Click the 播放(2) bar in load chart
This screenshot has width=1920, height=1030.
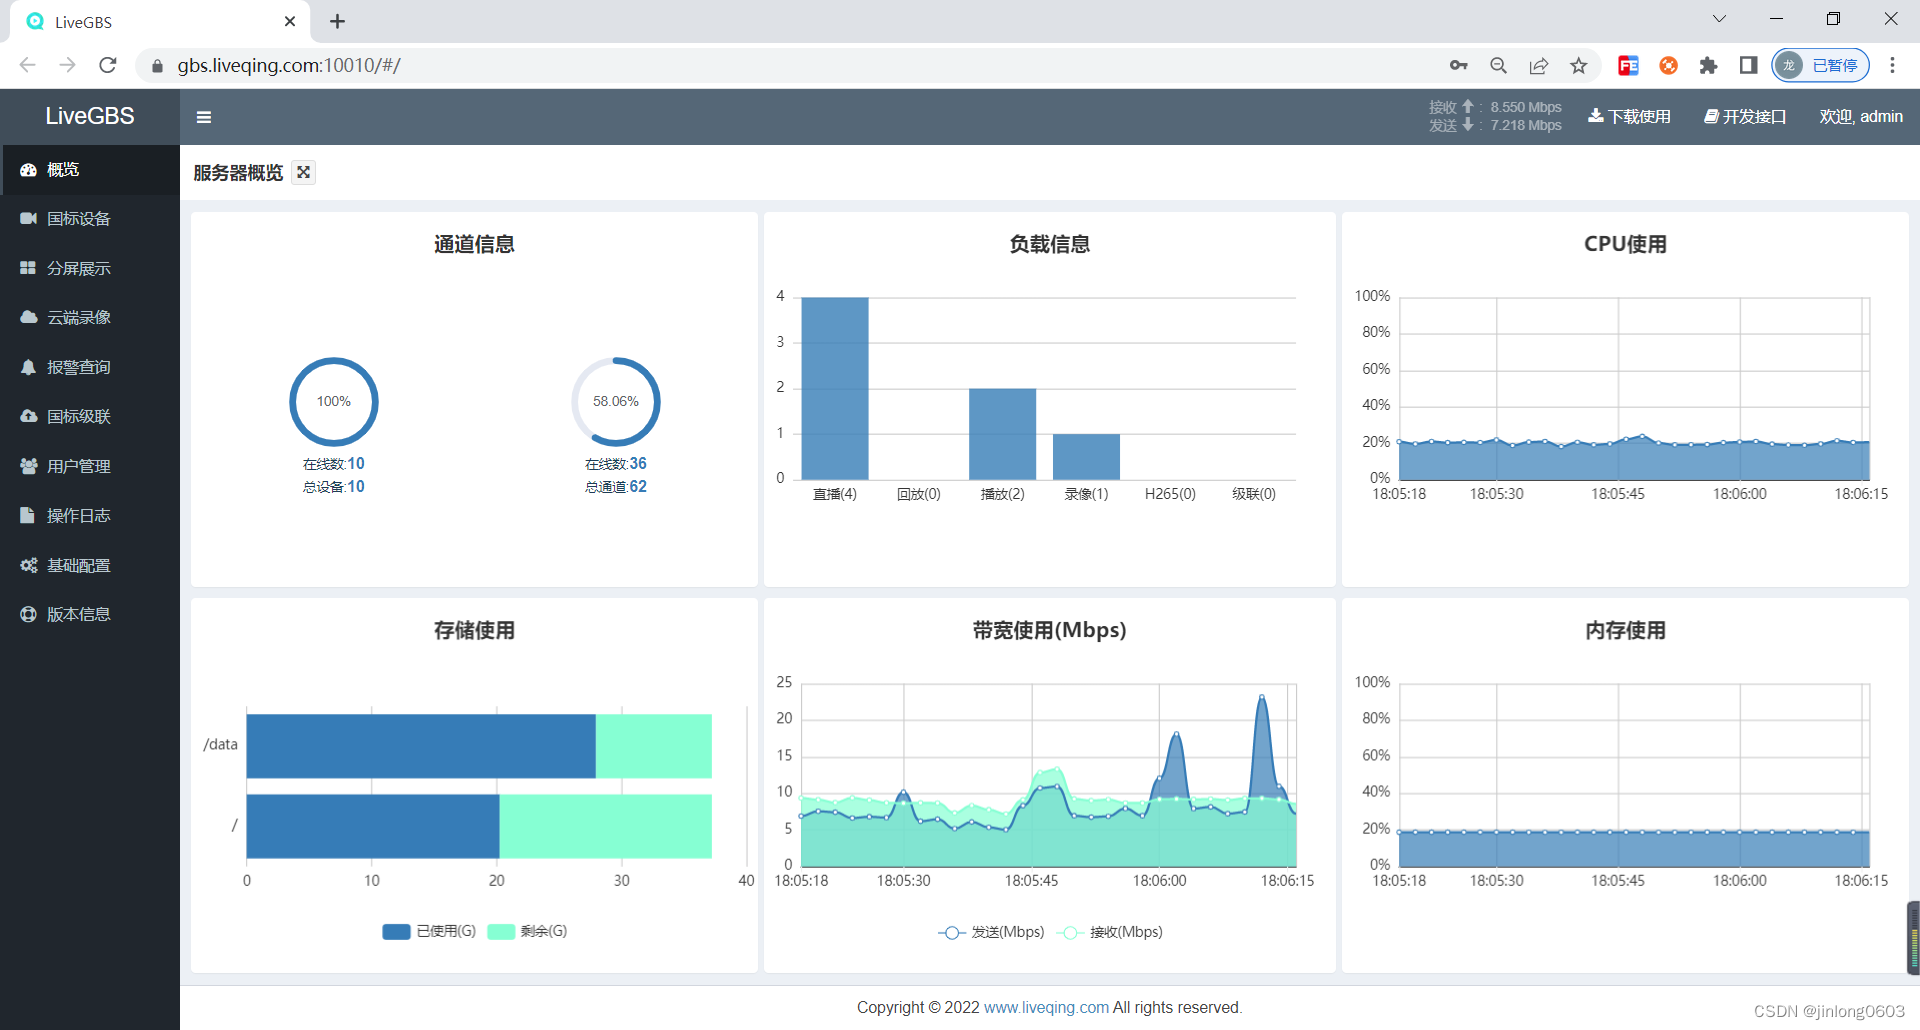coord(1002,434)
